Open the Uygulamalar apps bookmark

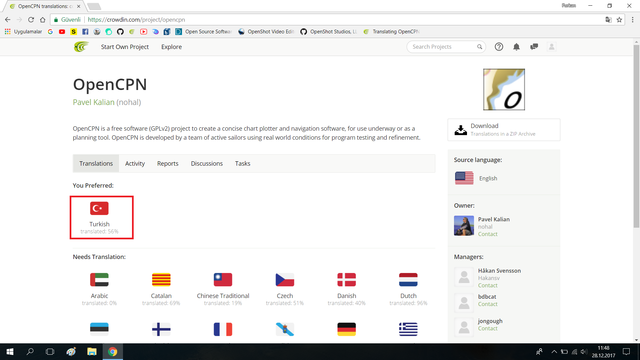point(23,31)
